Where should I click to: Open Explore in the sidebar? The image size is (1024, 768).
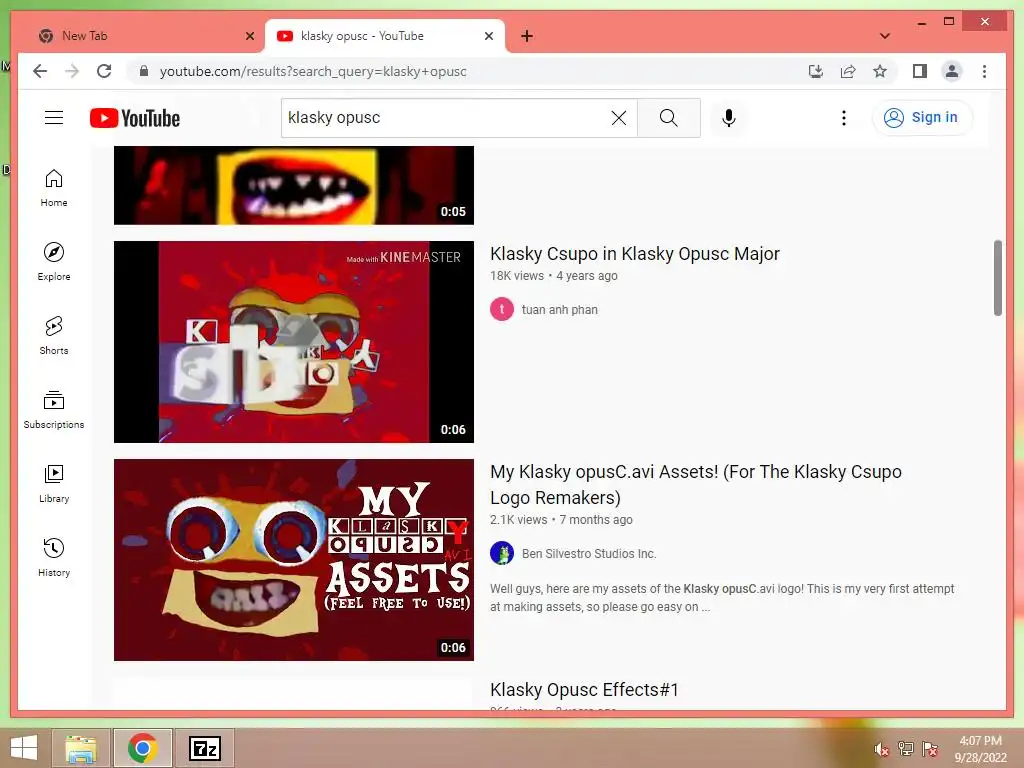pyautogui.click(x=54, y=262)
